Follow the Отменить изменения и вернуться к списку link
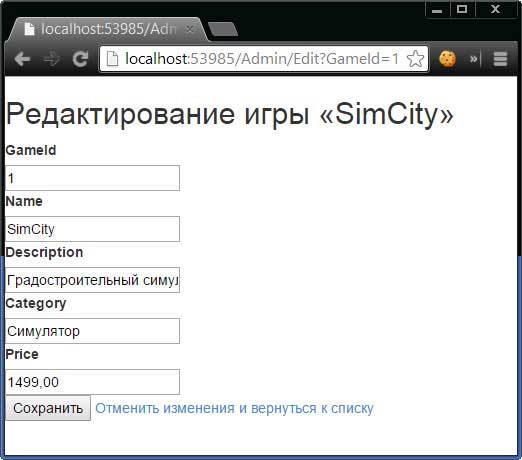This screenshot has width=522, height=460. coord(234,408)
